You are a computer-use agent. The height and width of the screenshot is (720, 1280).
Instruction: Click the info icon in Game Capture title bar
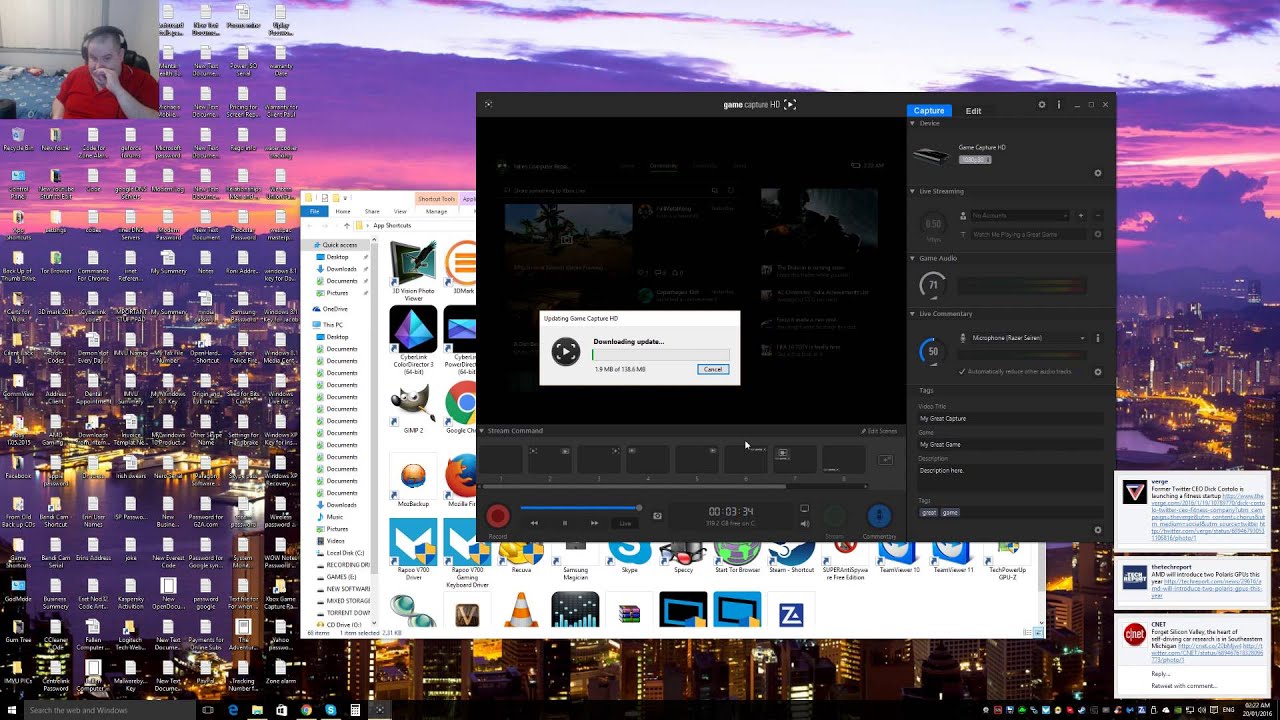pos(1059,104)
